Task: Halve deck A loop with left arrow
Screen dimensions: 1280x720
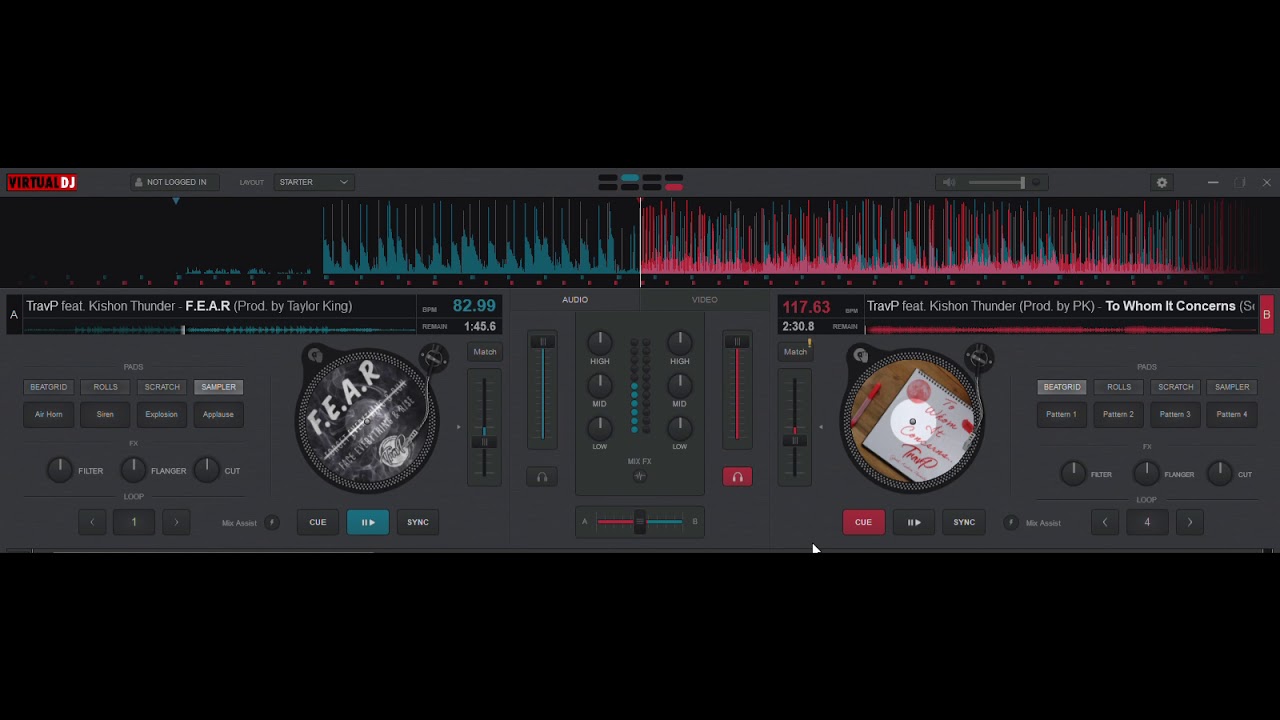Action: point(92,522)
